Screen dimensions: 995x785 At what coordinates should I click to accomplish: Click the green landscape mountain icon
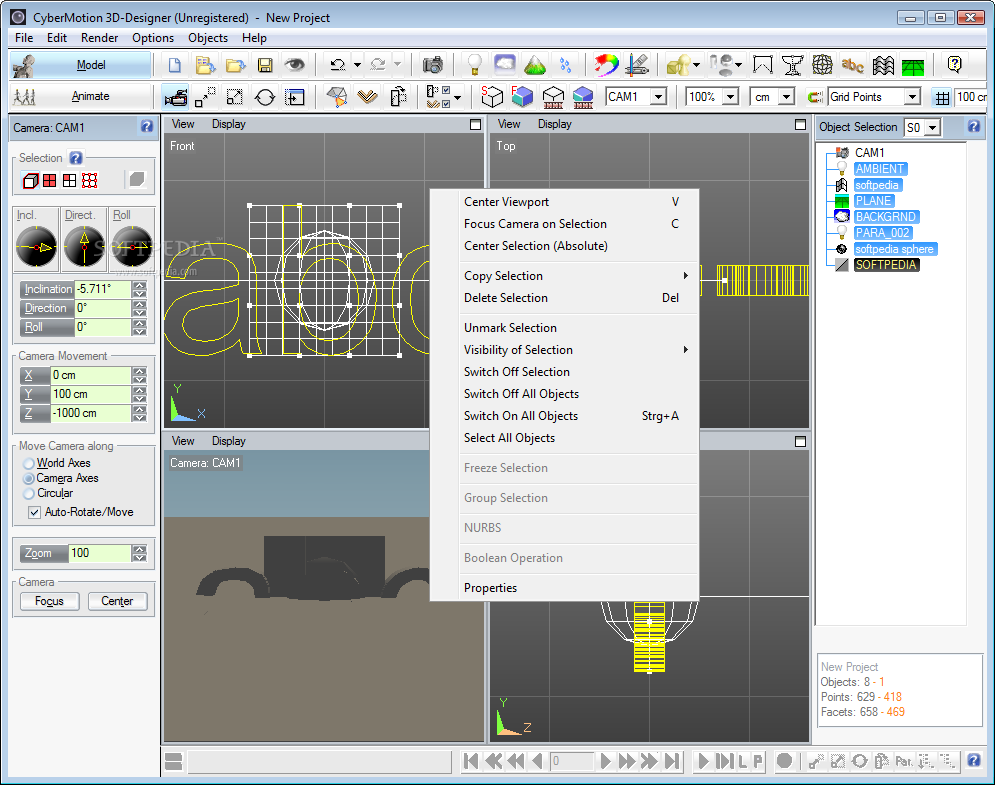(535, 65)
